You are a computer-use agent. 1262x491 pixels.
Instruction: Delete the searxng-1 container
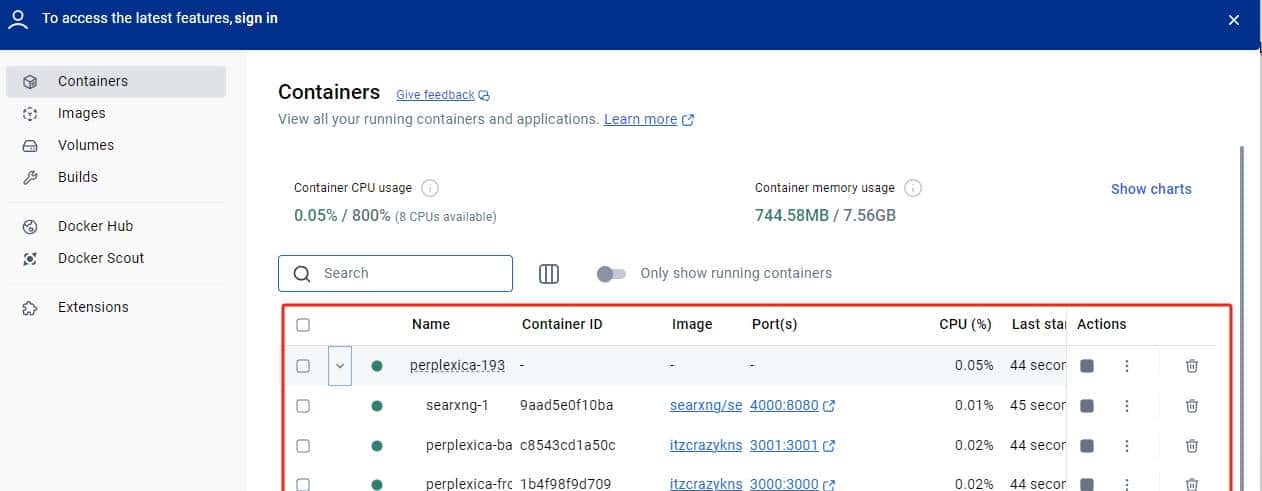[x=1192, y=406]
